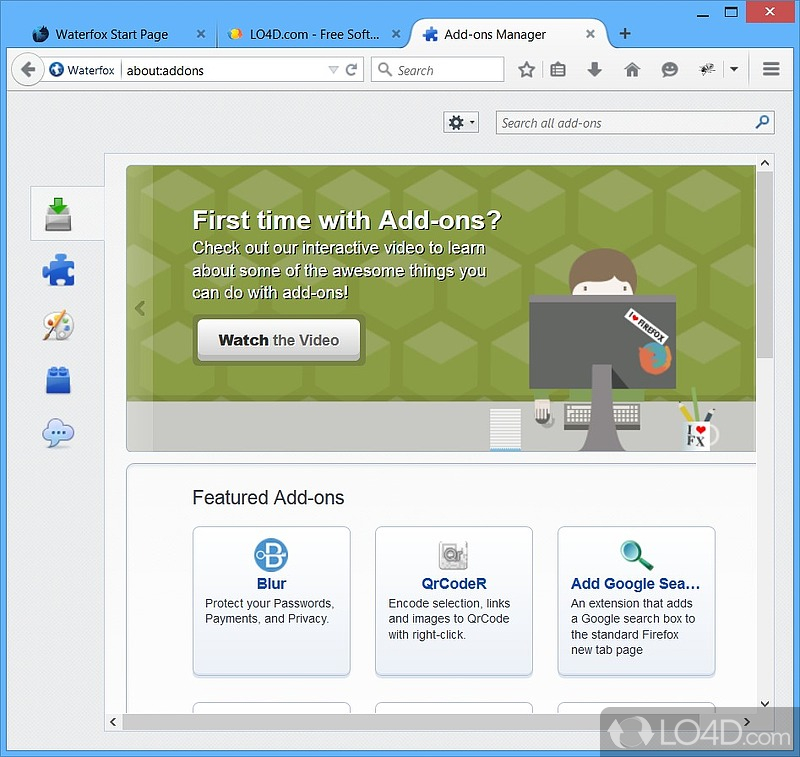Go to the Home page icon
This screenshot has width=800, height=757.
632,70
